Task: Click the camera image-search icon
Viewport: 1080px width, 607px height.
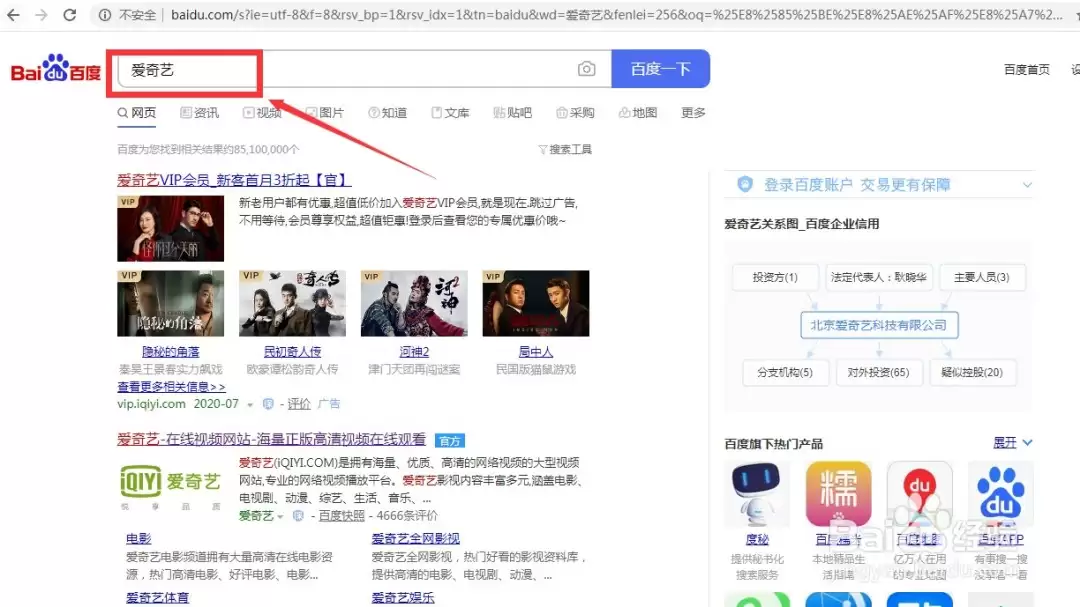Action: click(586, 69)
